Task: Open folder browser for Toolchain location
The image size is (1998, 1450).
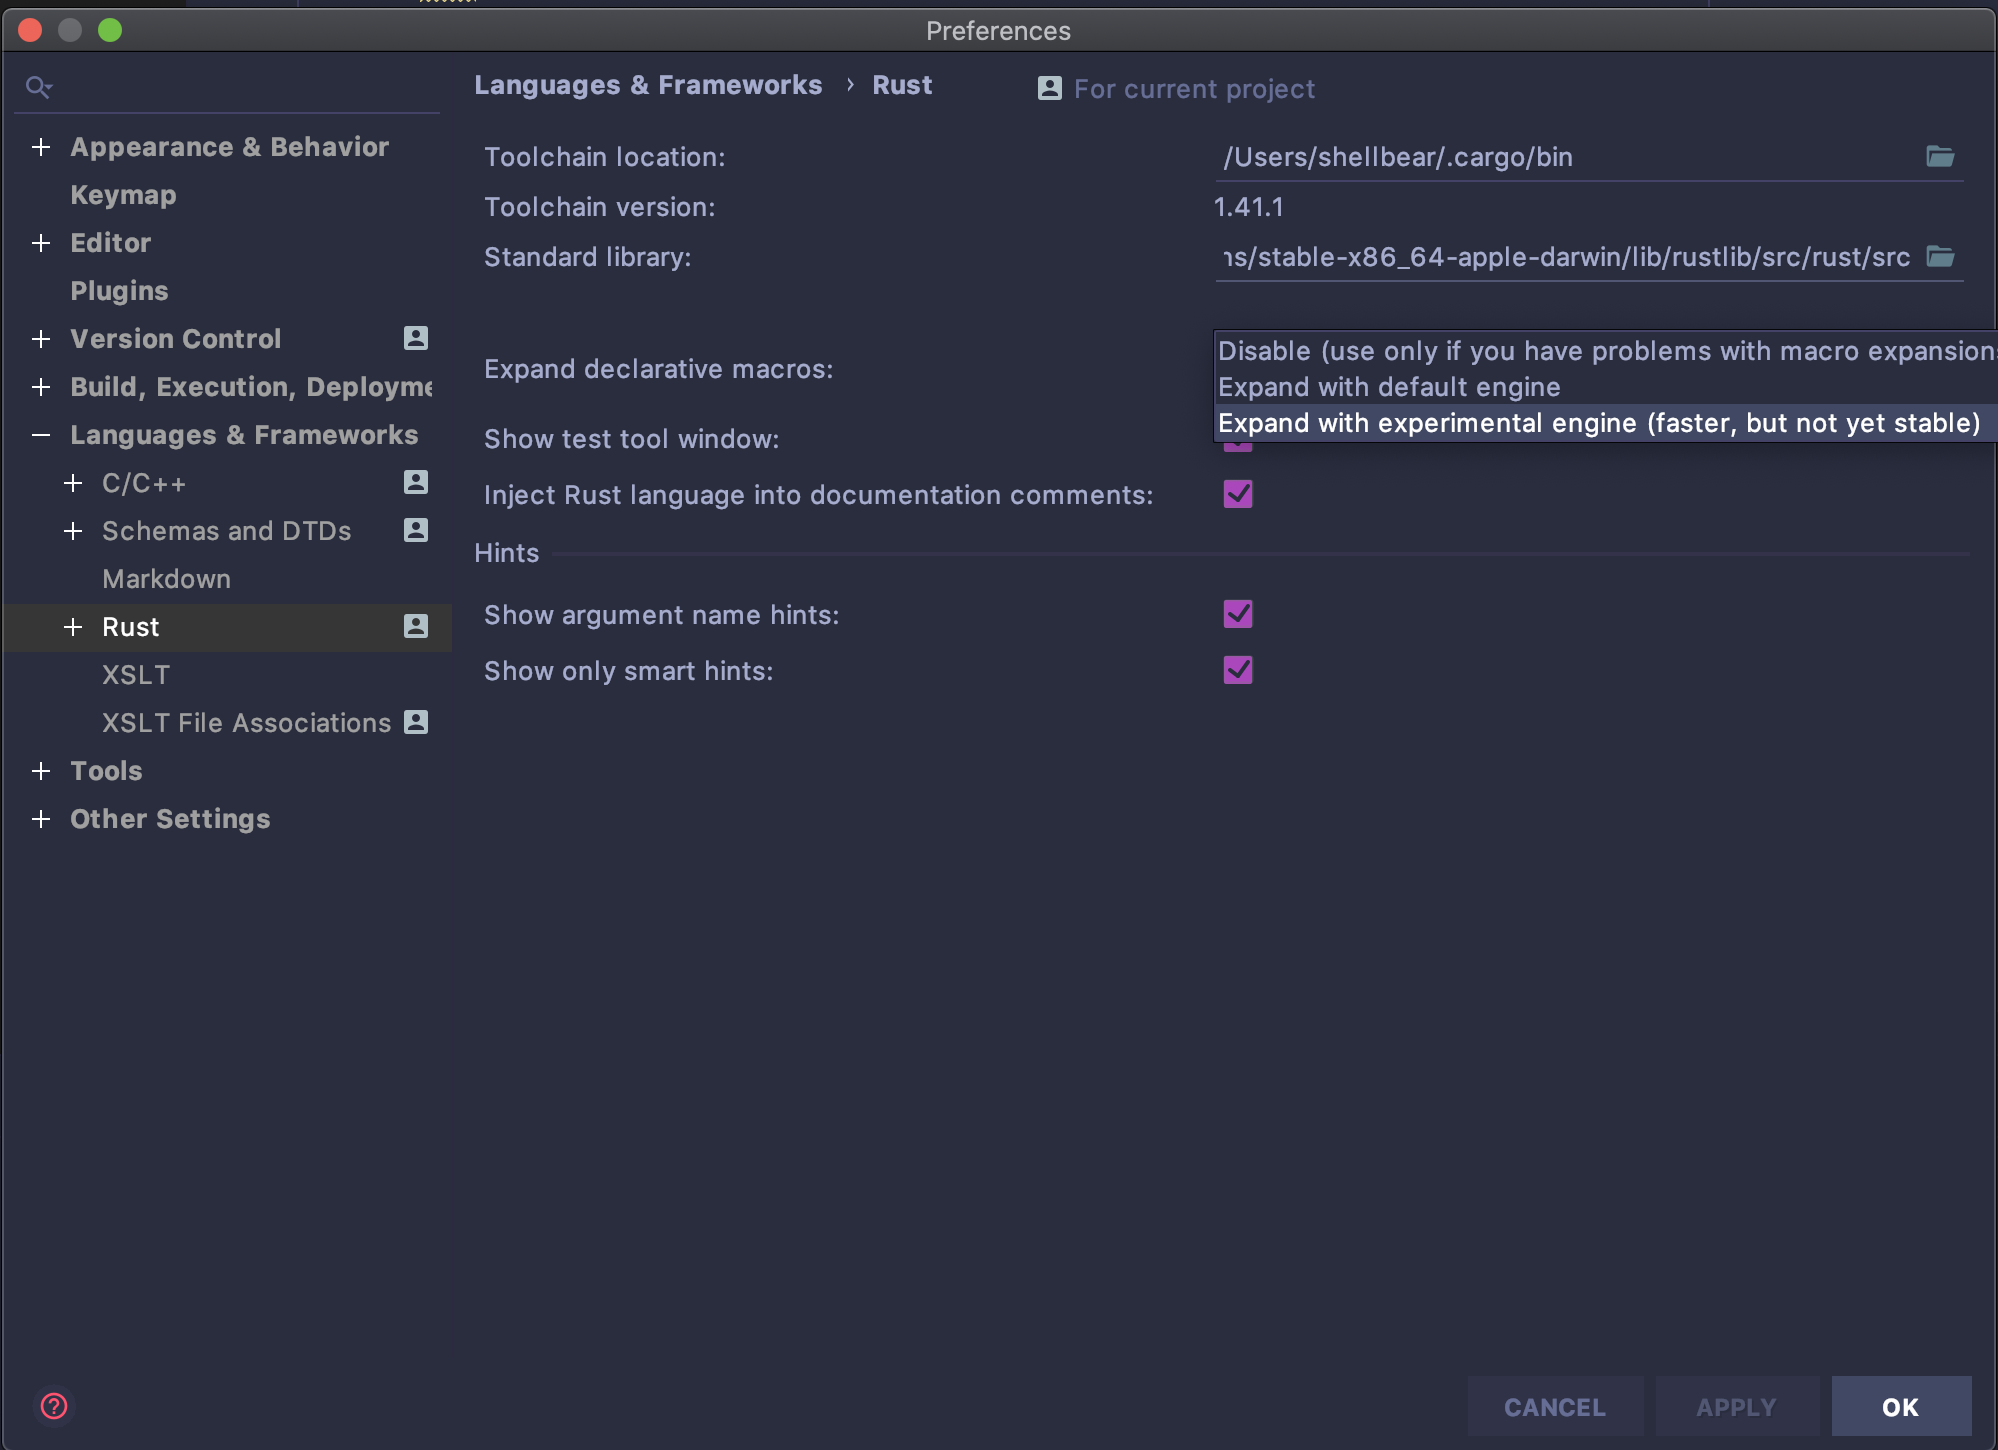Action: click(1940, 156)
